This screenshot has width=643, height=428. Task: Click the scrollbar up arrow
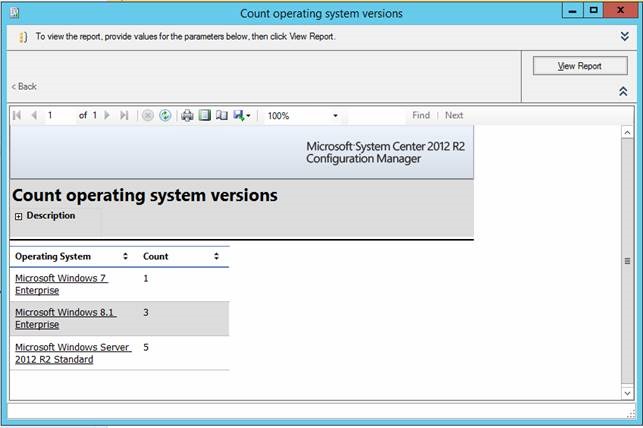click(x=627, y=132)
